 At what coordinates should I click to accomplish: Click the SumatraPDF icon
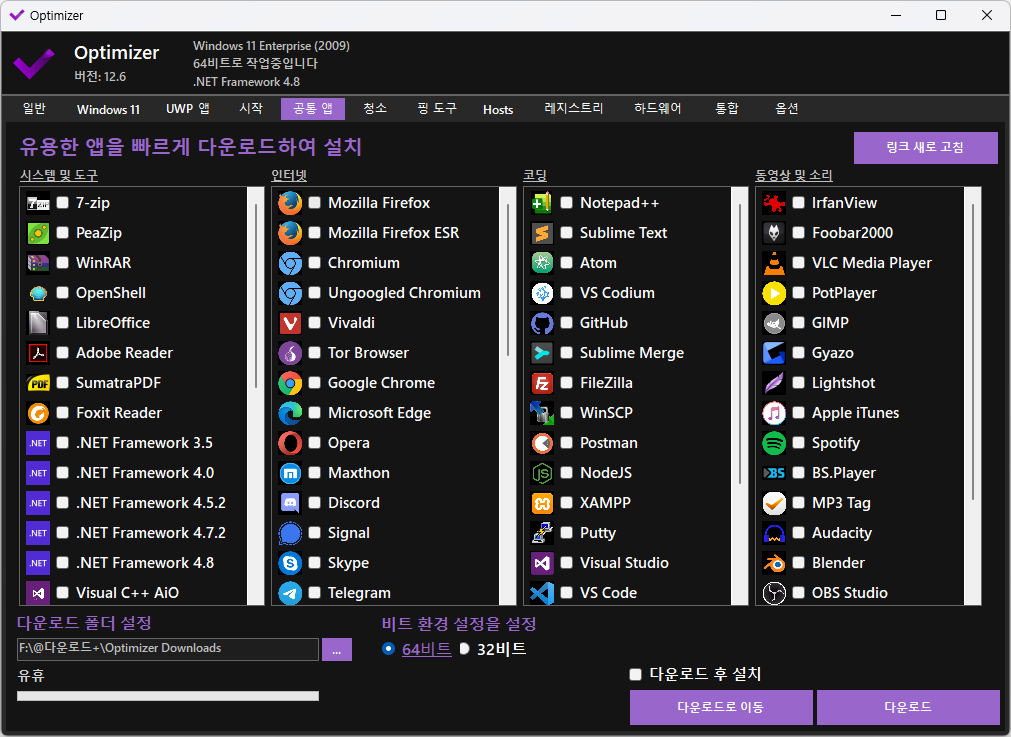point(38,383)
